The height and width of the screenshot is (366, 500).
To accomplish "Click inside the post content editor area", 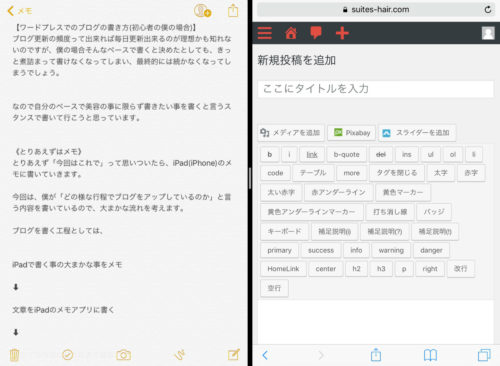I will click(376, 322).
